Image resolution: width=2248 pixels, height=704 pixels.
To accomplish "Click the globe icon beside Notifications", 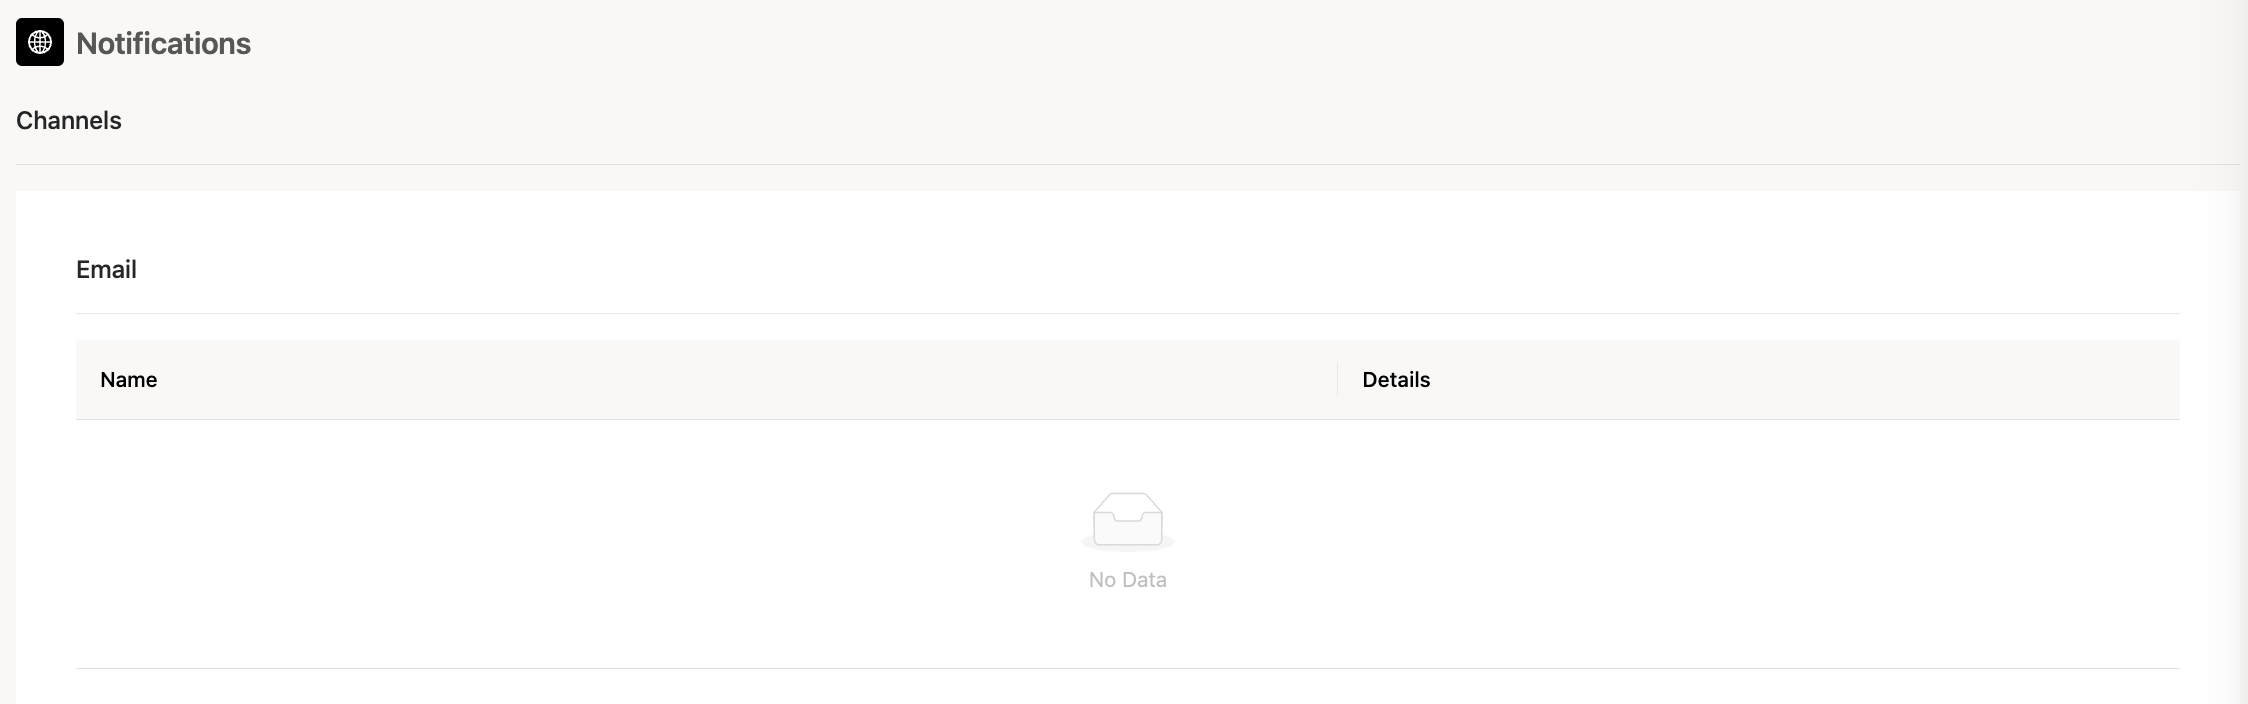I will click(x=40, y=42).
